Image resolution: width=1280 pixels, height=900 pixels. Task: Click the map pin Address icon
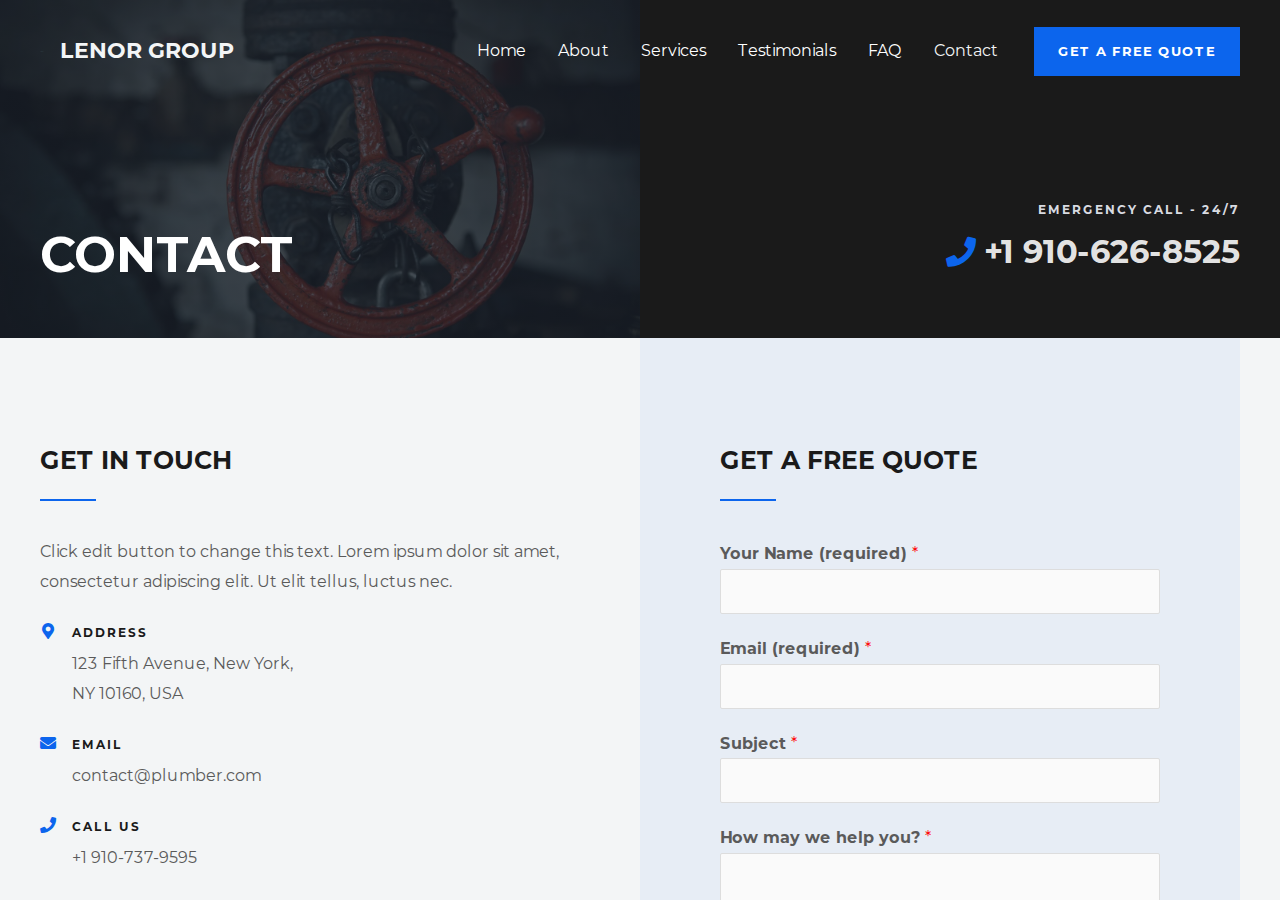click(48, 631)
